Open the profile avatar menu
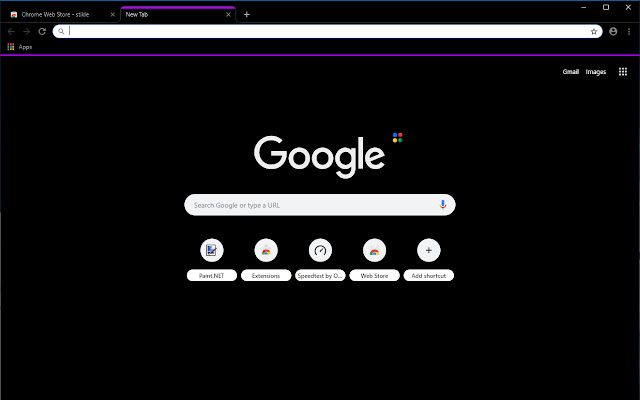The height and width of the screenshot is (400, 640). click(x=613, y=31)
